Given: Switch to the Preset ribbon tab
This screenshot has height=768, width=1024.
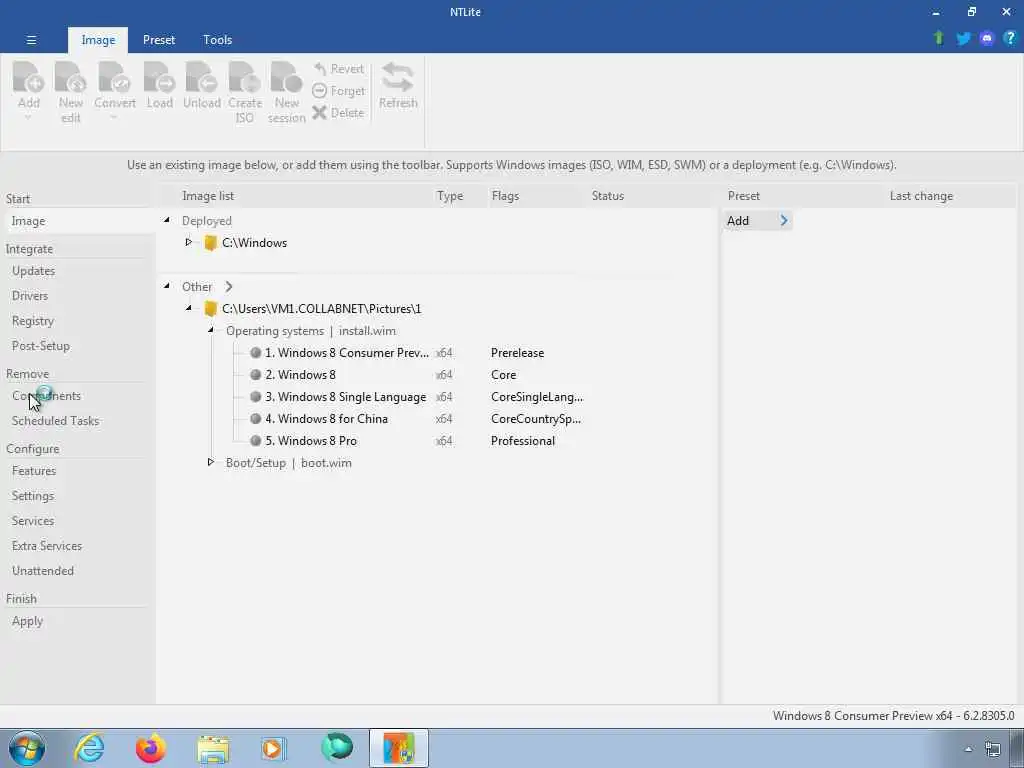Looking at the screenshot, I should click(x=159, y=40).
